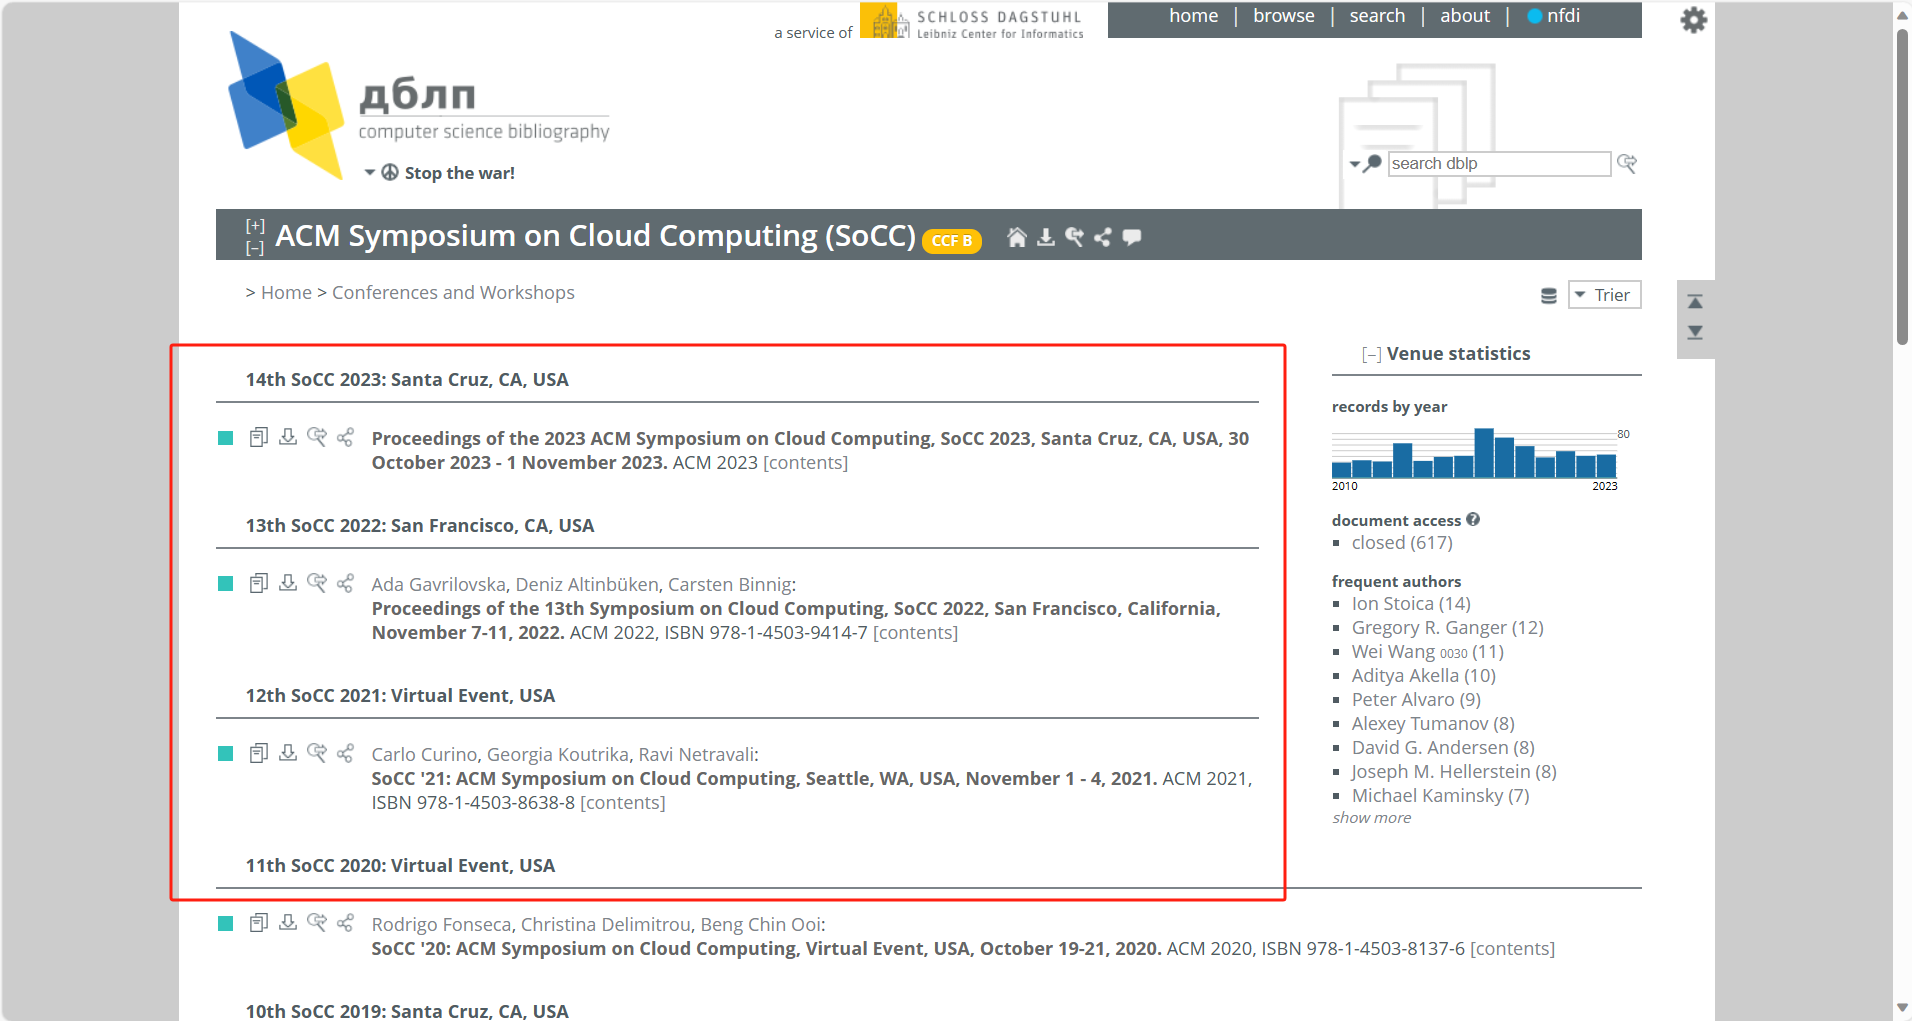This screenshot has height=1021, width=1912.
Task: Open author Carlo Curino
Action: pos(428,755)
